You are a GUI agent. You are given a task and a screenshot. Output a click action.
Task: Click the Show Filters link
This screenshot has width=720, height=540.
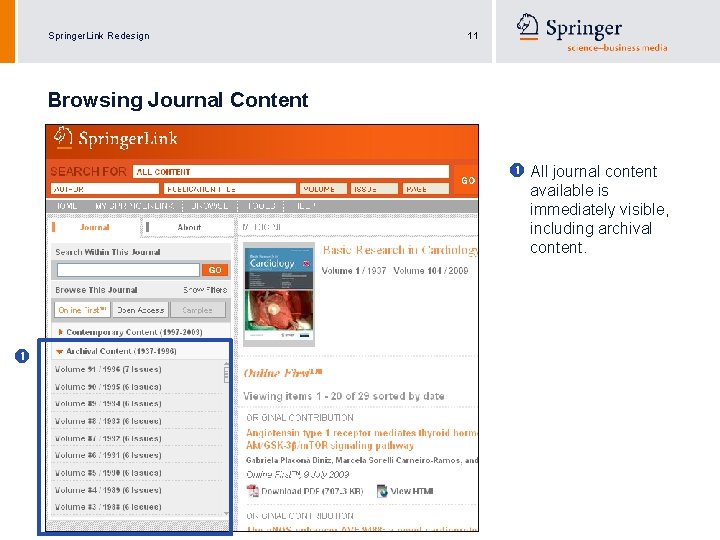205,290
